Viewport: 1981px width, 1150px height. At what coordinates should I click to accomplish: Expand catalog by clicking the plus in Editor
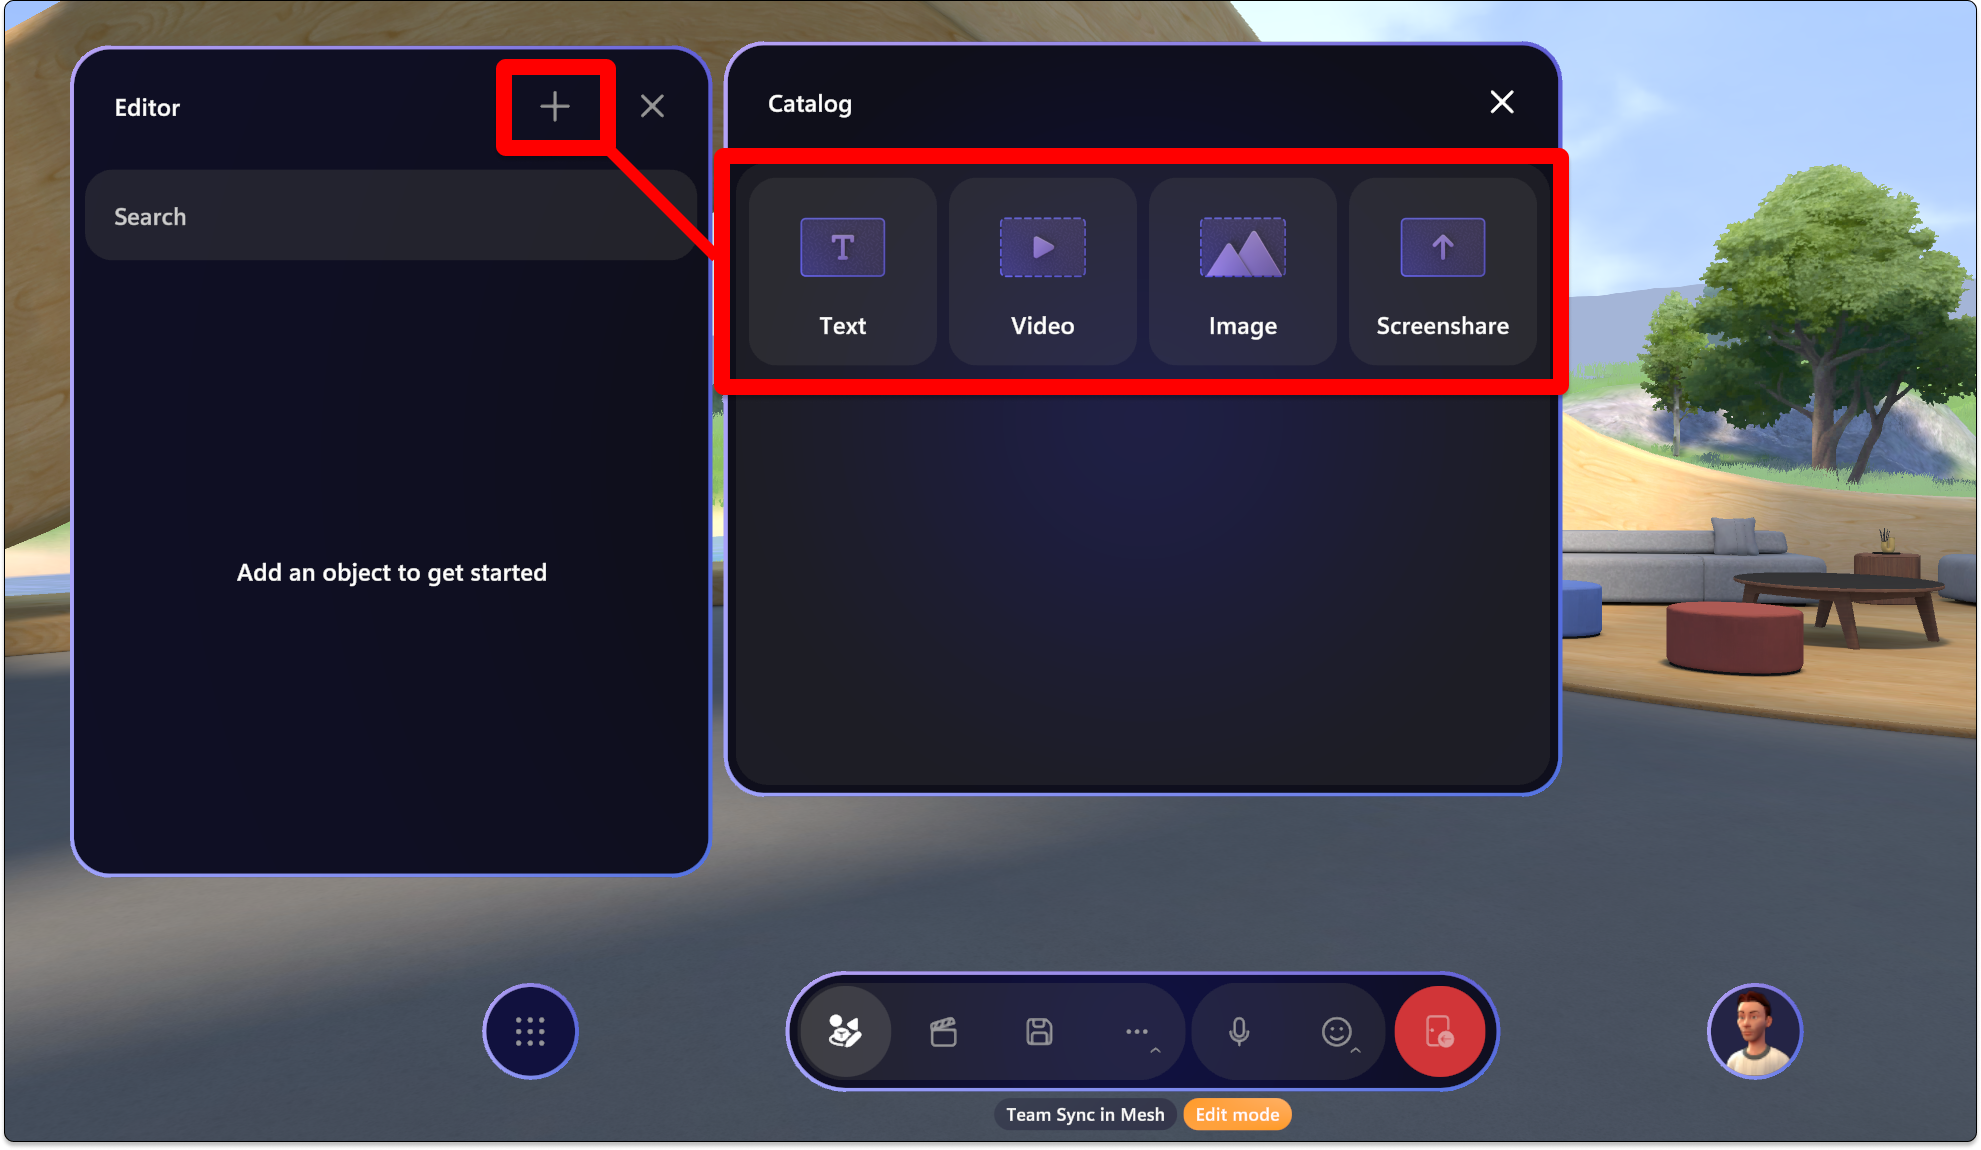click(553, 107)
